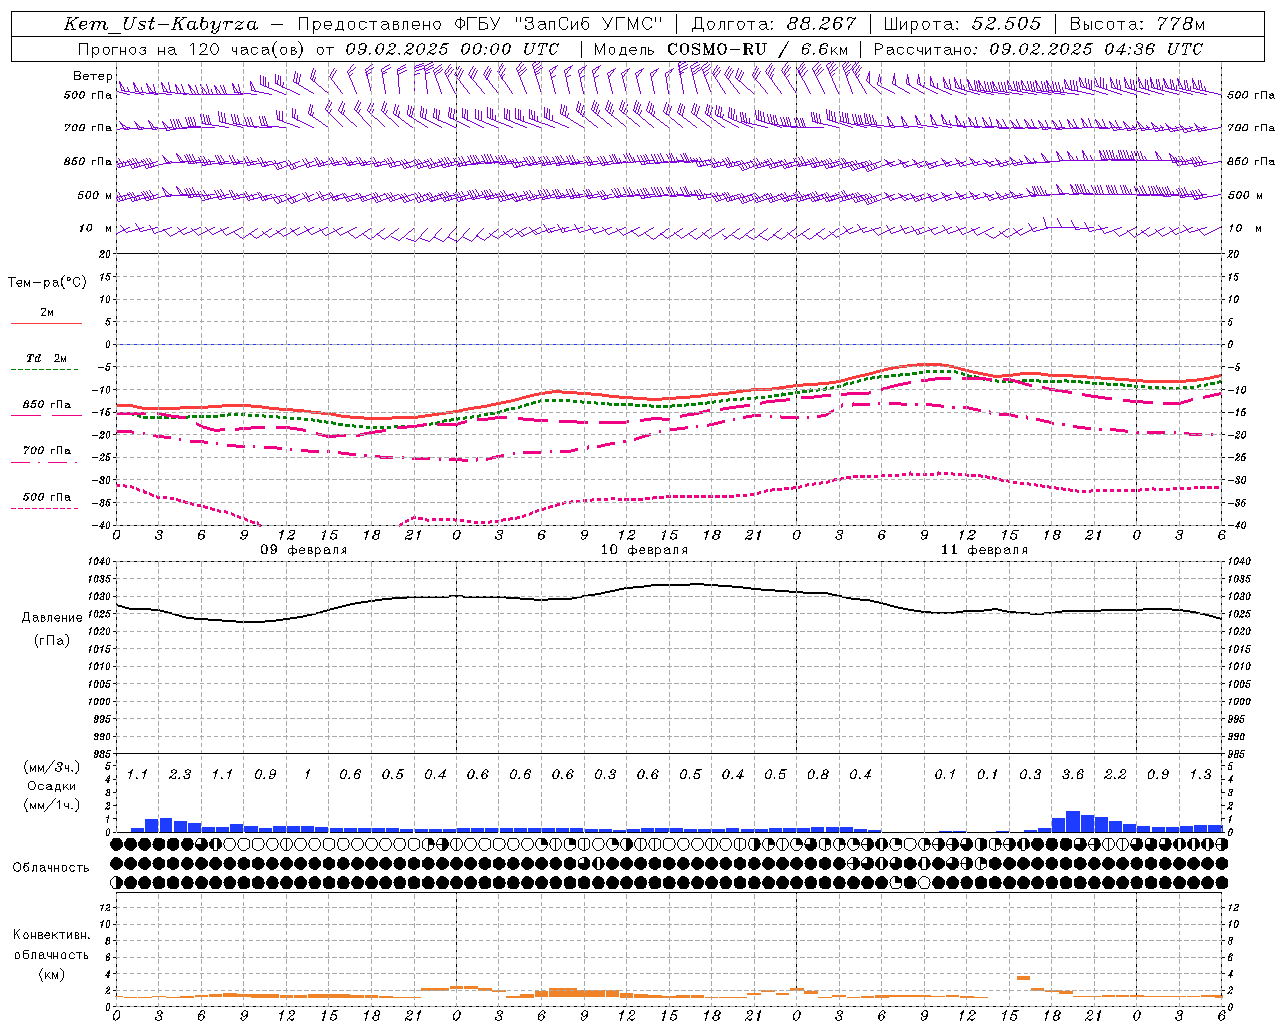Image resolution: width=1280 pixels, height=1024 pixels.
Task: Select the 700 гПа temperature legend entry
Action: (46, 450)
